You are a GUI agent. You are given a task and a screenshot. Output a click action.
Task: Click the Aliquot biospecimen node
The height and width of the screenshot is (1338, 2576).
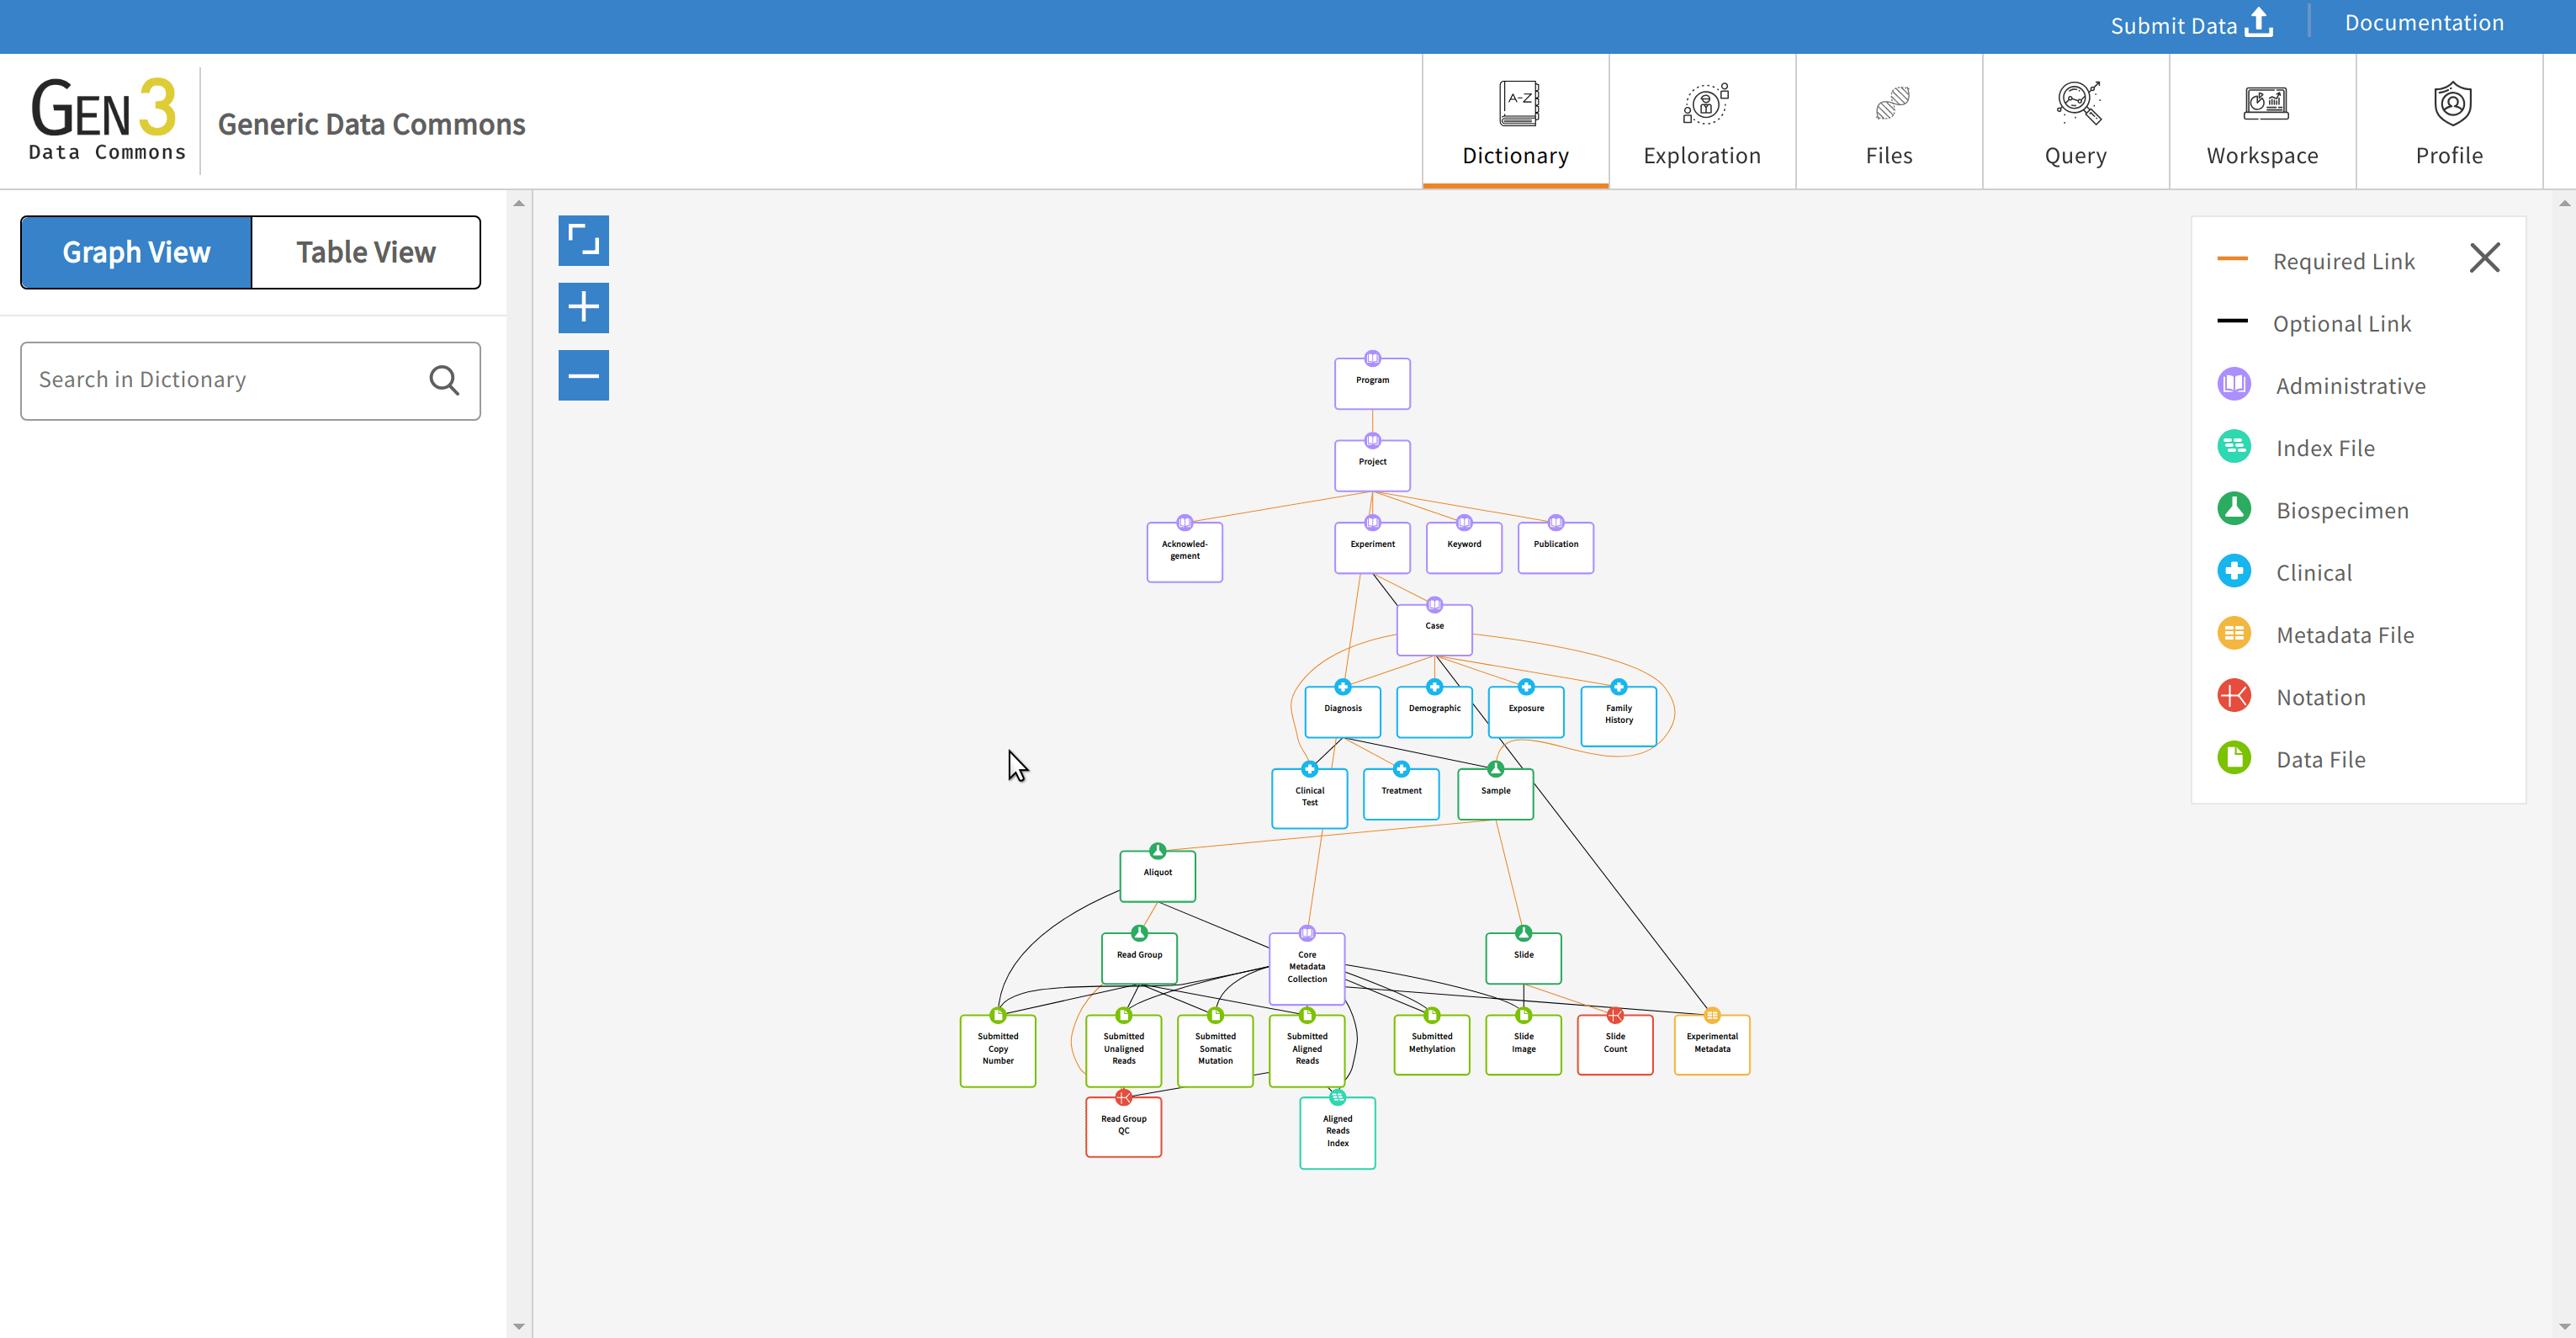1157,876
